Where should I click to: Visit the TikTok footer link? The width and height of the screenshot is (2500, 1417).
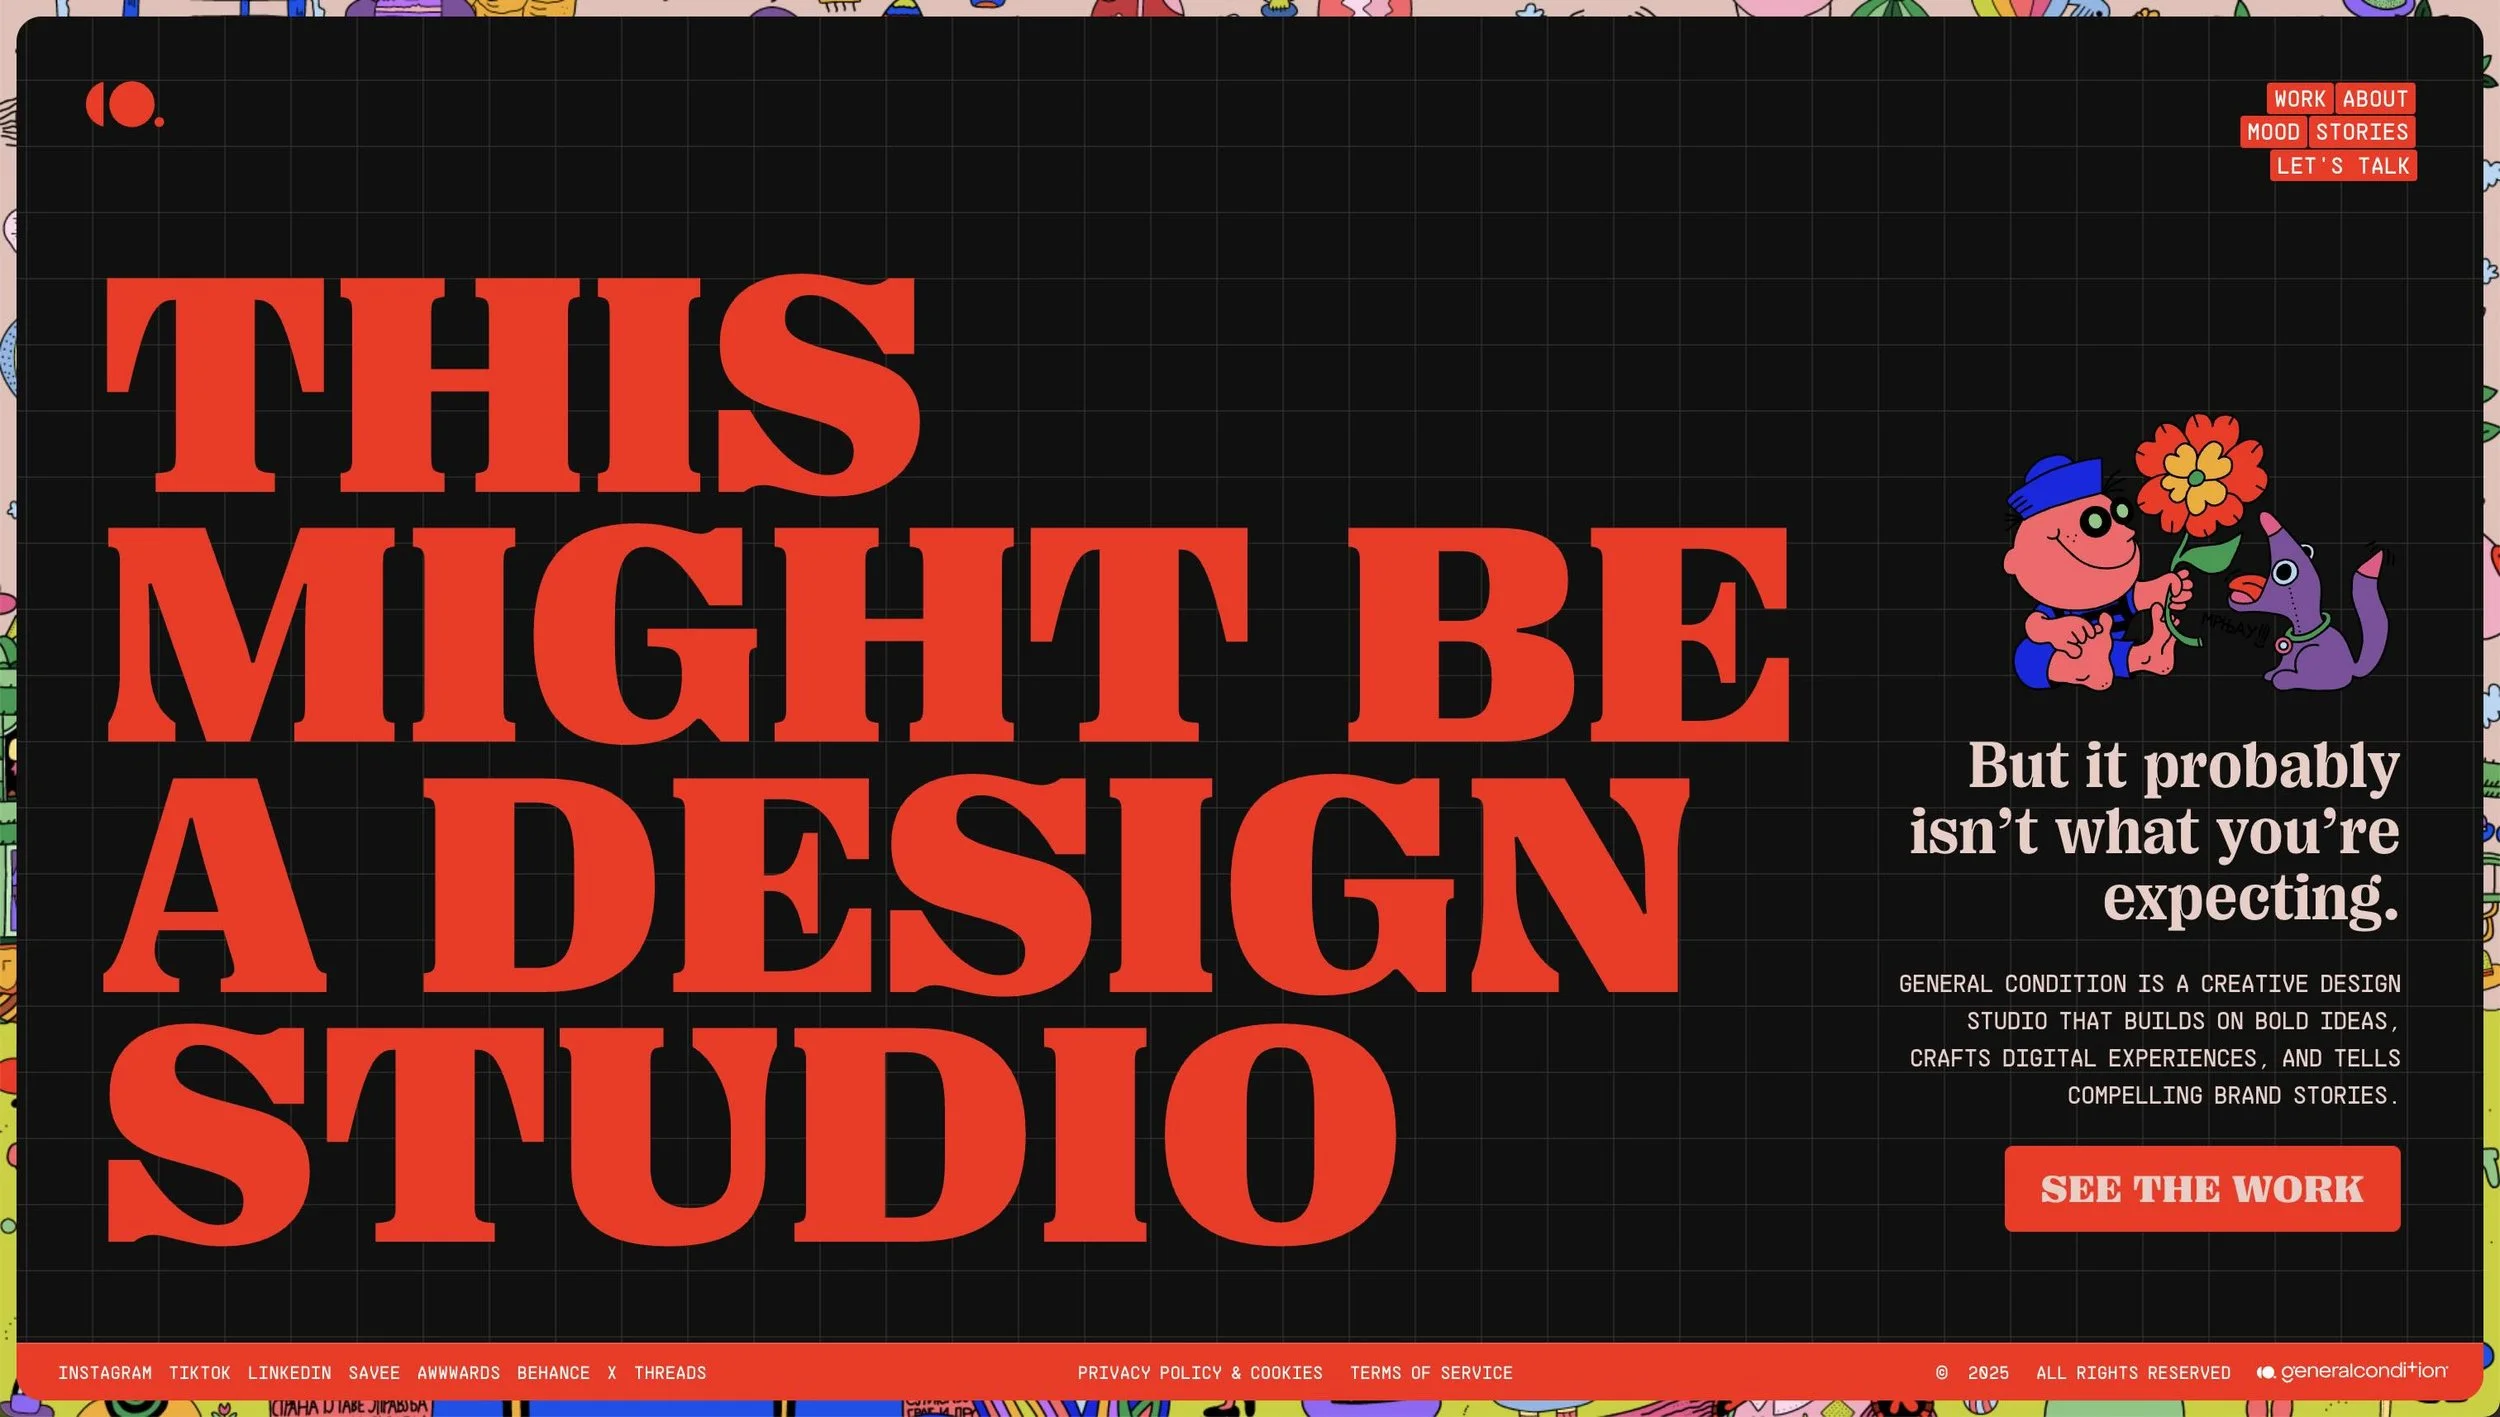[x=199, y=1373]
